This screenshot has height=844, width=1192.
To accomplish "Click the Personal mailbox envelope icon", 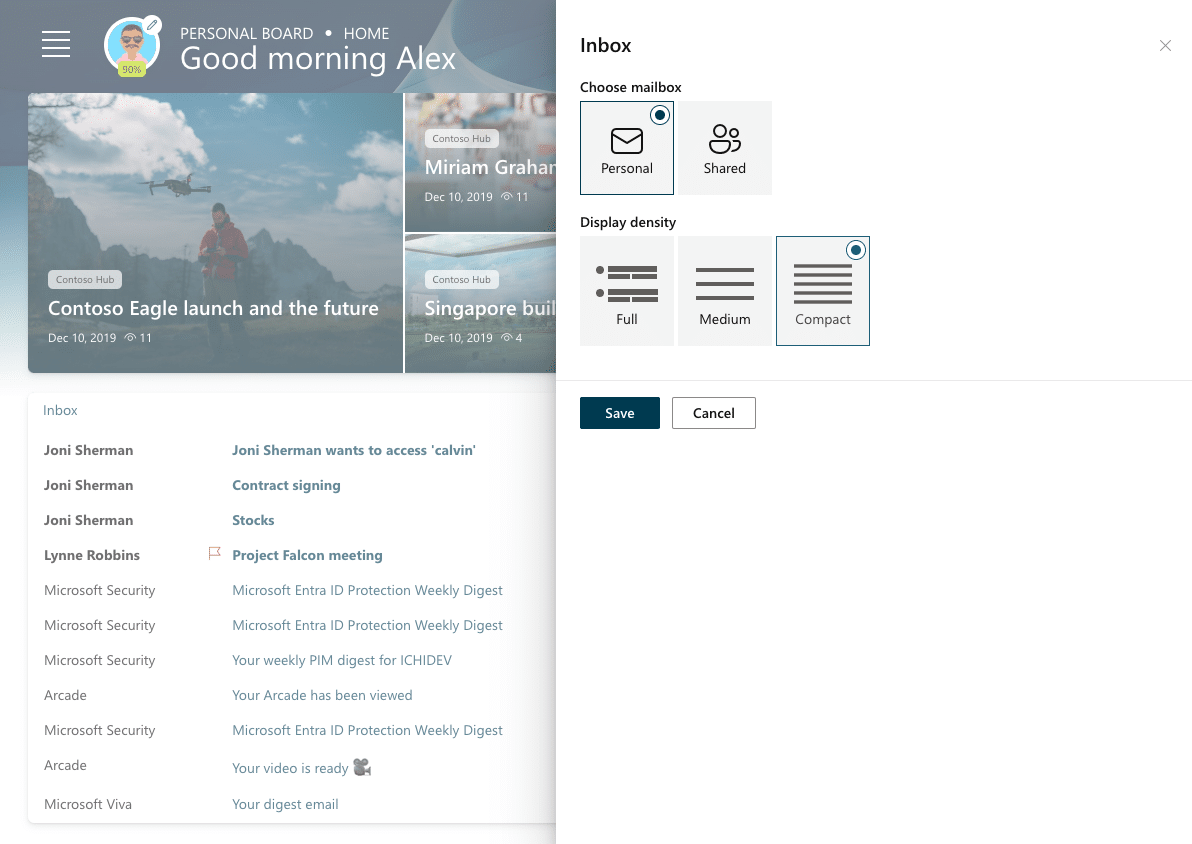I will [626, 141].
